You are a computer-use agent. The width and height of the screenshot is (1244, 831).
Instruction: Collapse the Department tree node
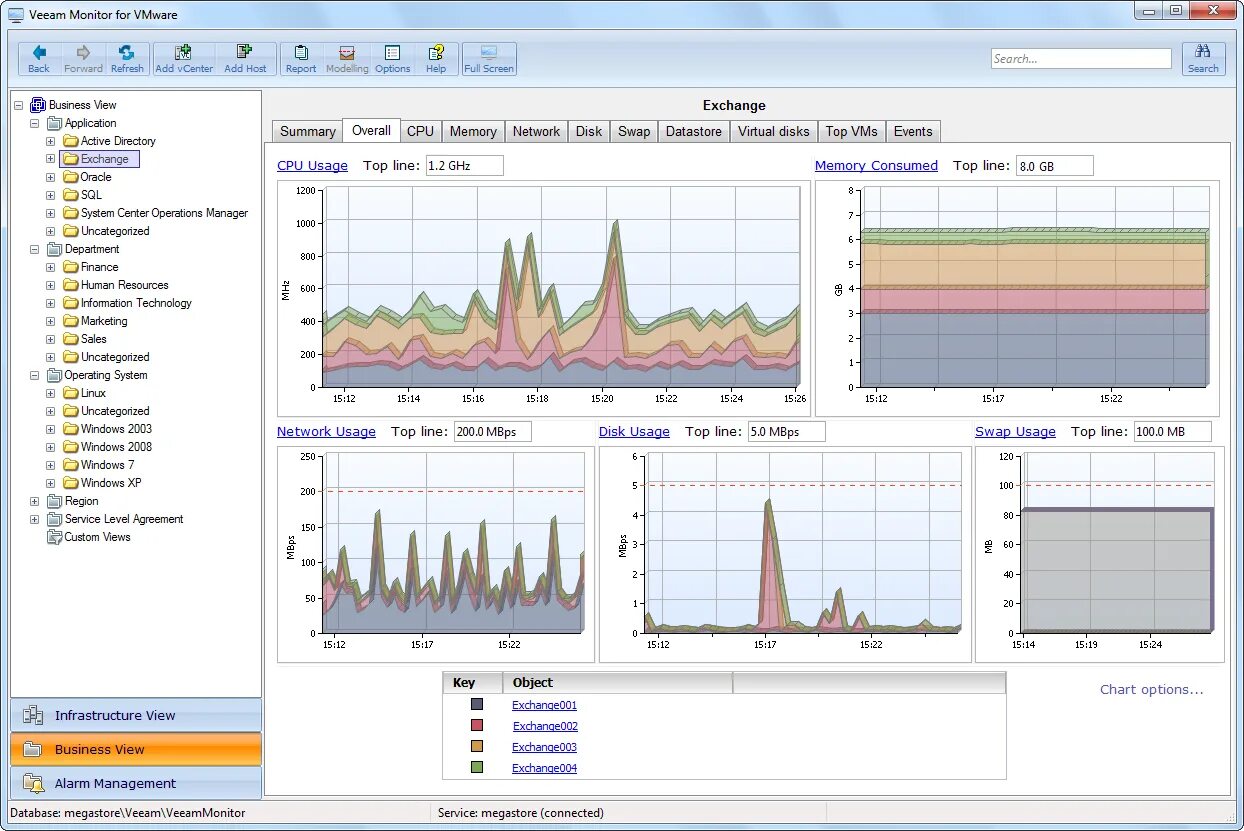33,249
